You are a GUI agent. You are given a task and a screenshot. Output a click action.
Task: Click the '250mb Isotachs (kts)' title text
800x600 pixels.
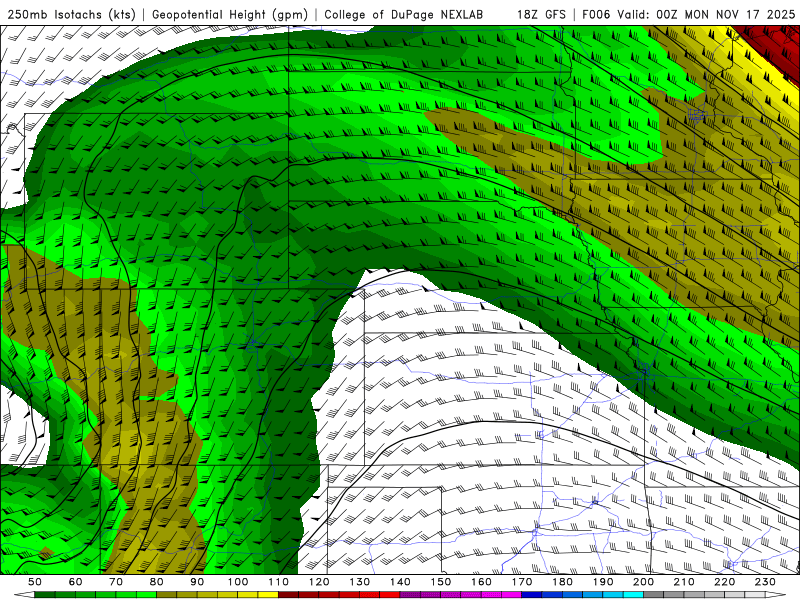[x=72, y=15]
